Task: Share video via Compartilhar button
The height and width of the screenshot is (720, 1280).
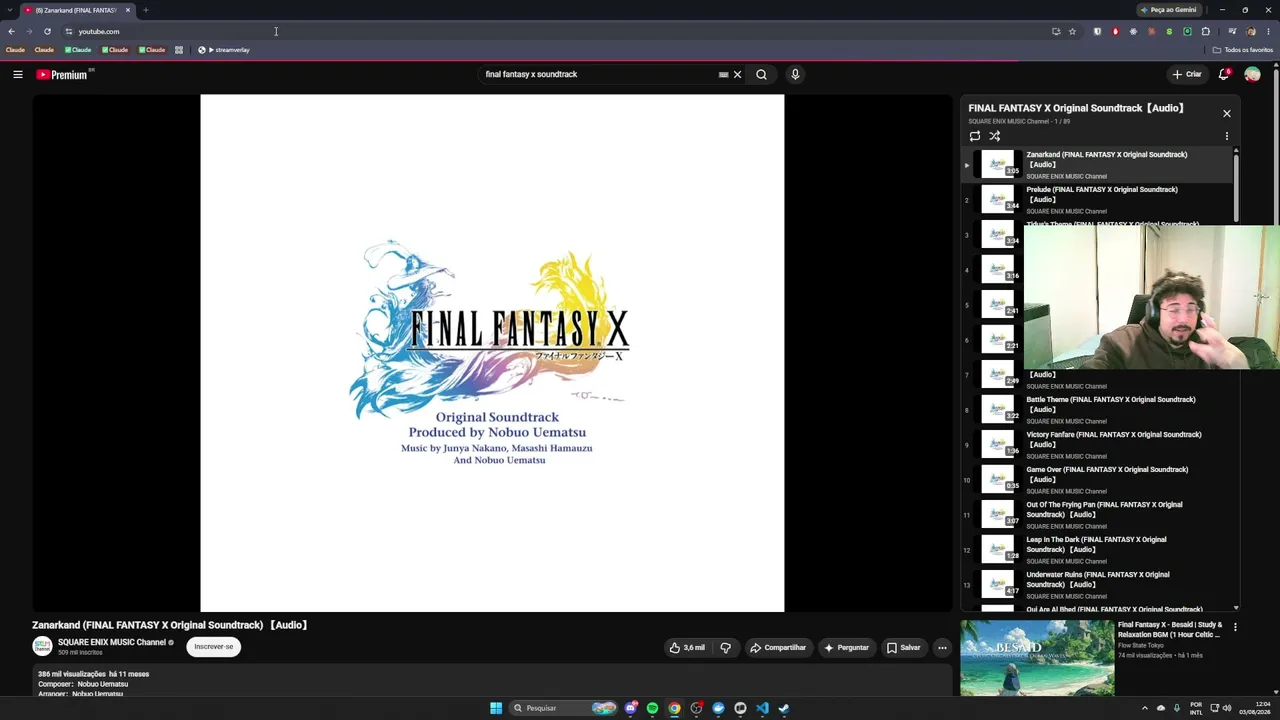Action: [778, 647]
